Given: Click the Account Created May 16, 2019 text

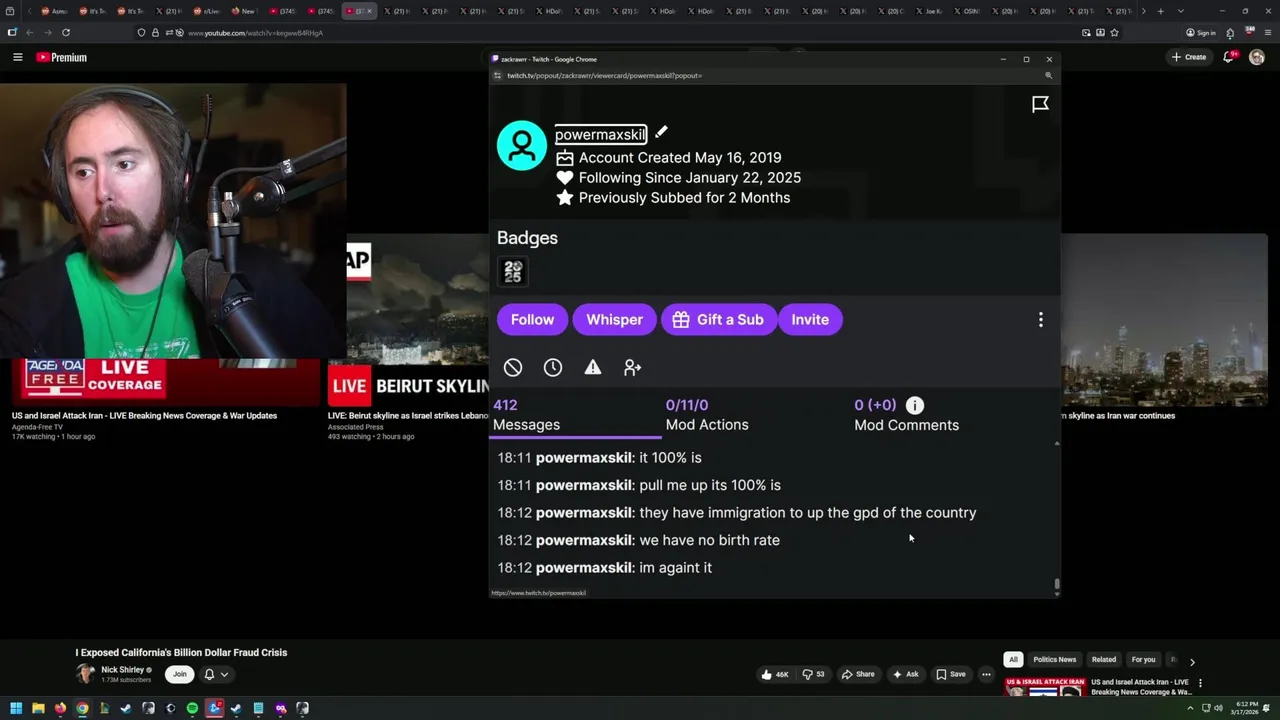Looking at the screenshot, I should pyautogui.click(x=680, y=157).
